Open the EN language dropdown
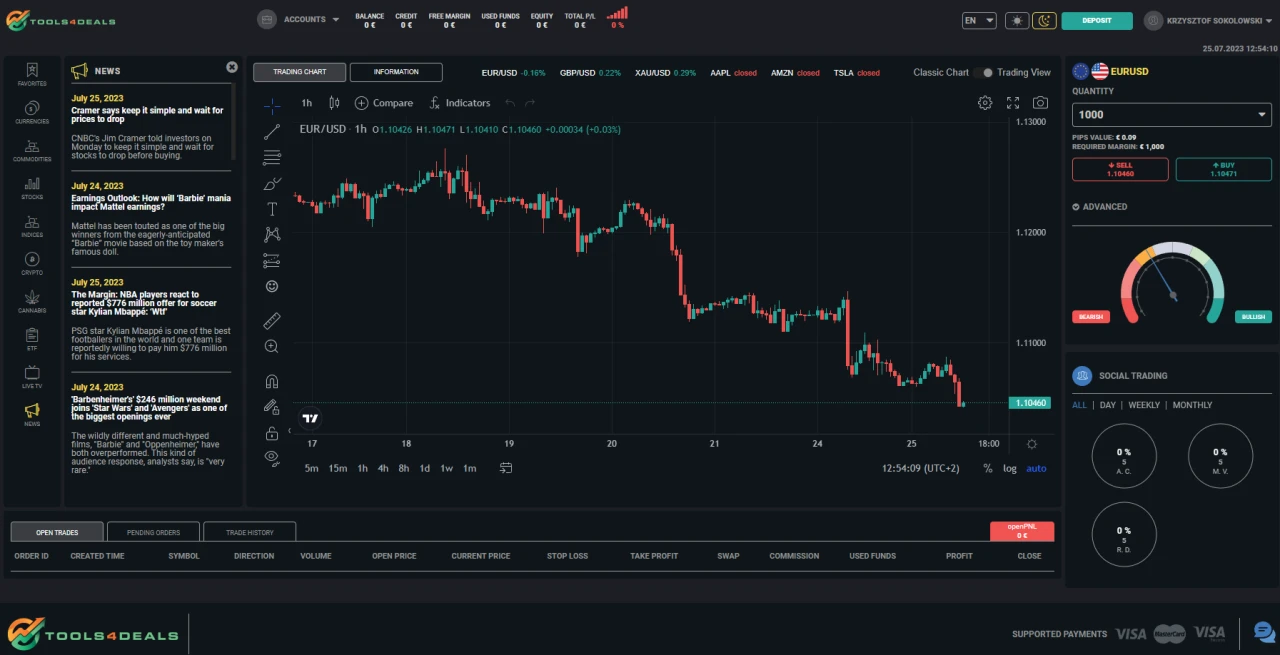The width and height of the screenshot is (1280, 655). click(979, 20)
